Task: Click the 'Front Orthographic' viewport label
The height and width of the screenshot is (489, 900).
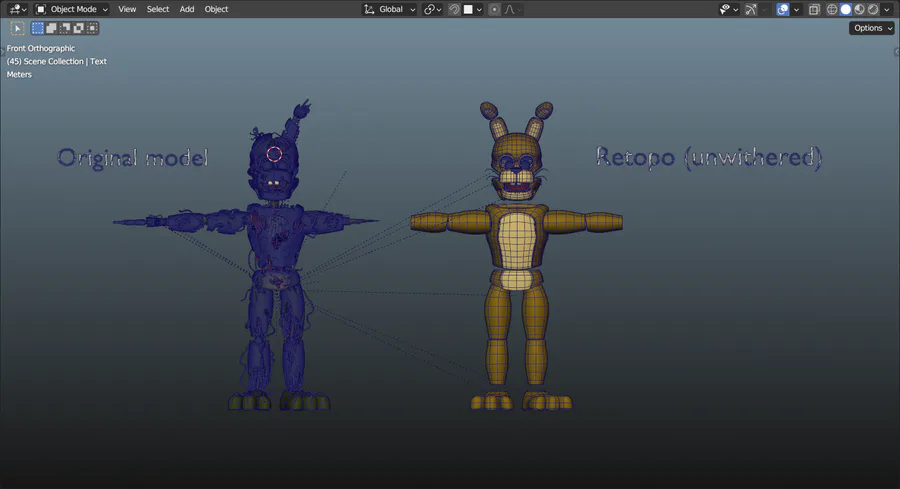Action: click(41, 48)
